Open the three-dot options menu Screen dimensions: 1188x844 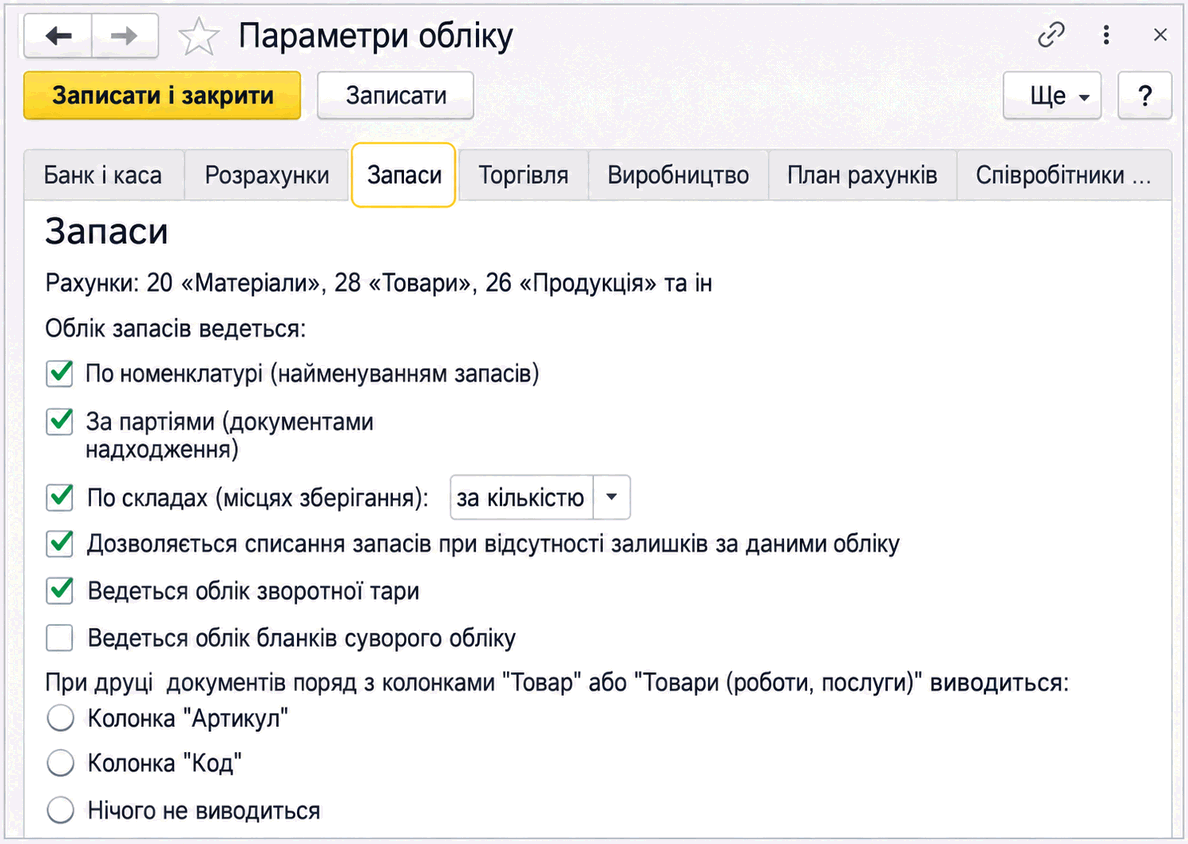(x=1106, y=35)
